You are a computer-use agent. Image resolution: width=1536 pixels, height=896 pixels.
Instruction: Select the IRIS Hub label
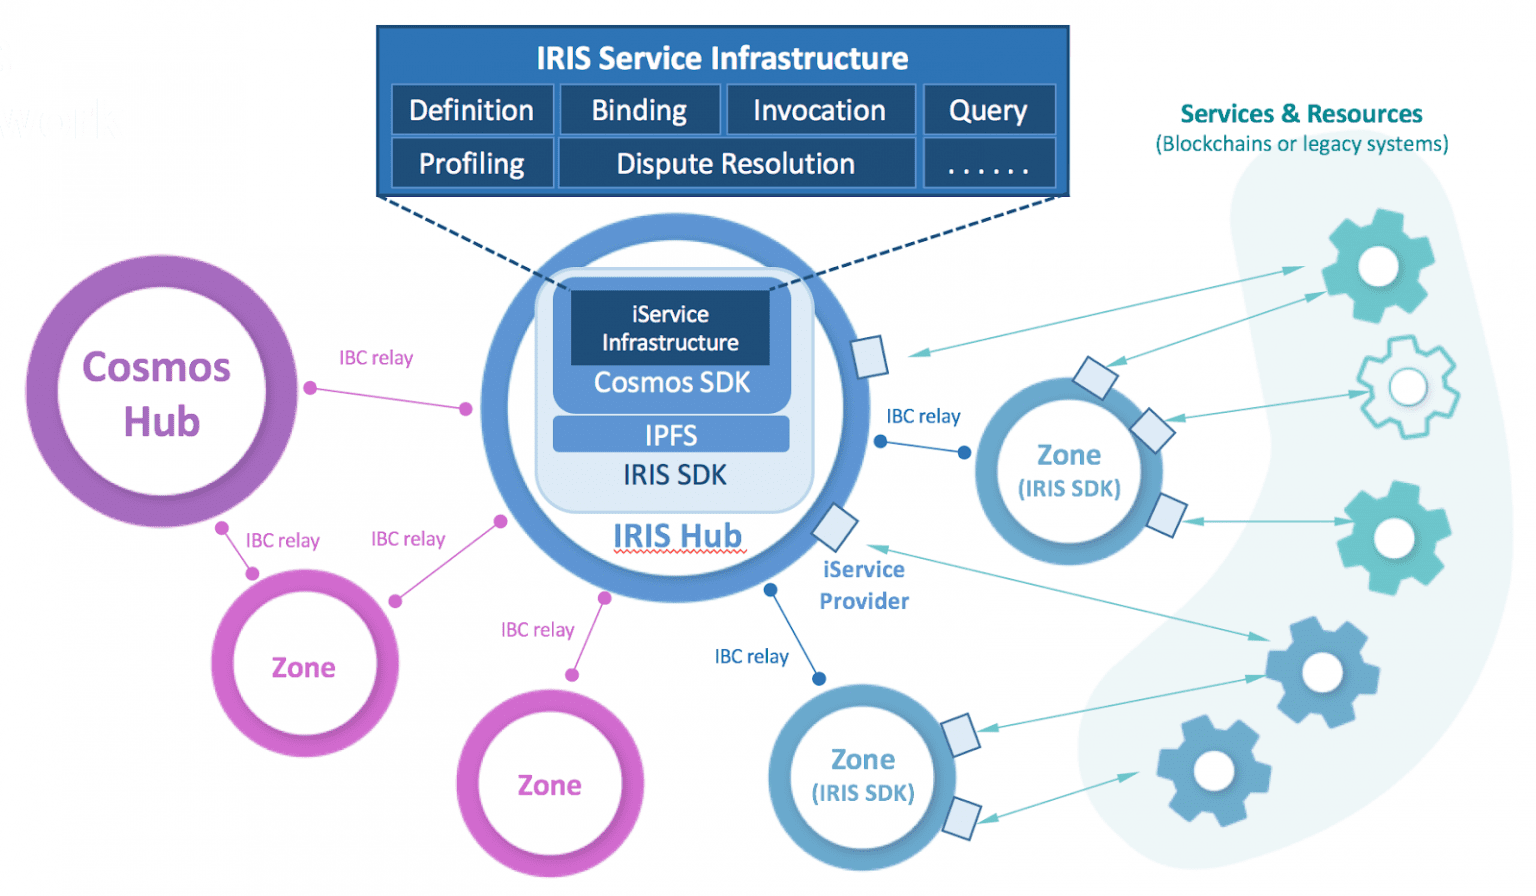[678, 536]
